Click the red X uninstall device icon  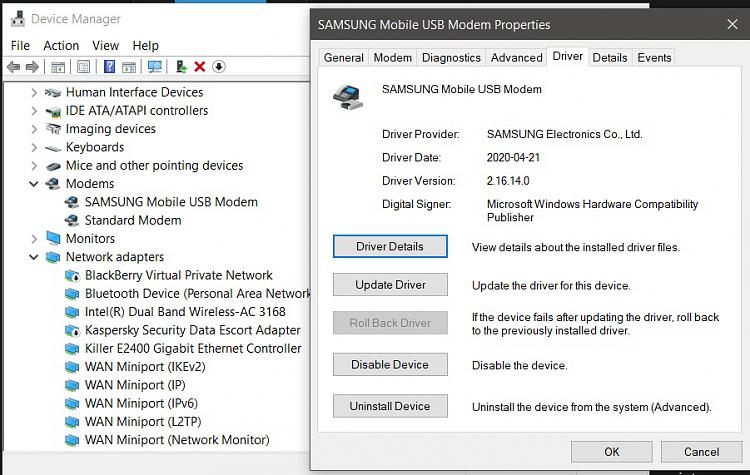click(200, 66)
